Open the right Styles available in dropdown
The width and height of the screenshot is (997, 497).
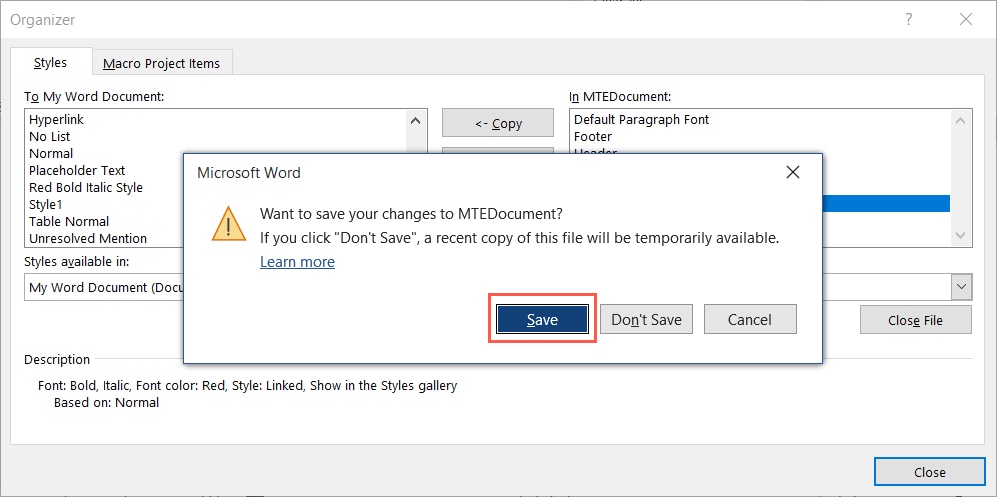pos(961,287)
